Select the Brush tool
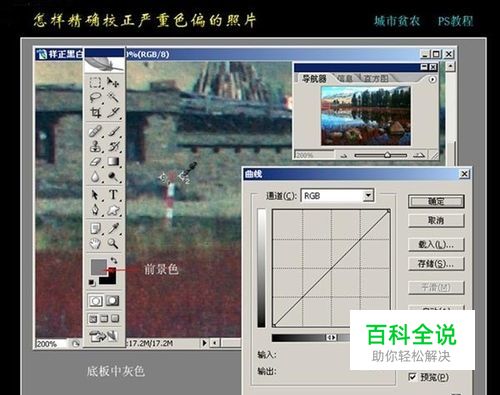The image size is (500, 395). tap(113, 131)
